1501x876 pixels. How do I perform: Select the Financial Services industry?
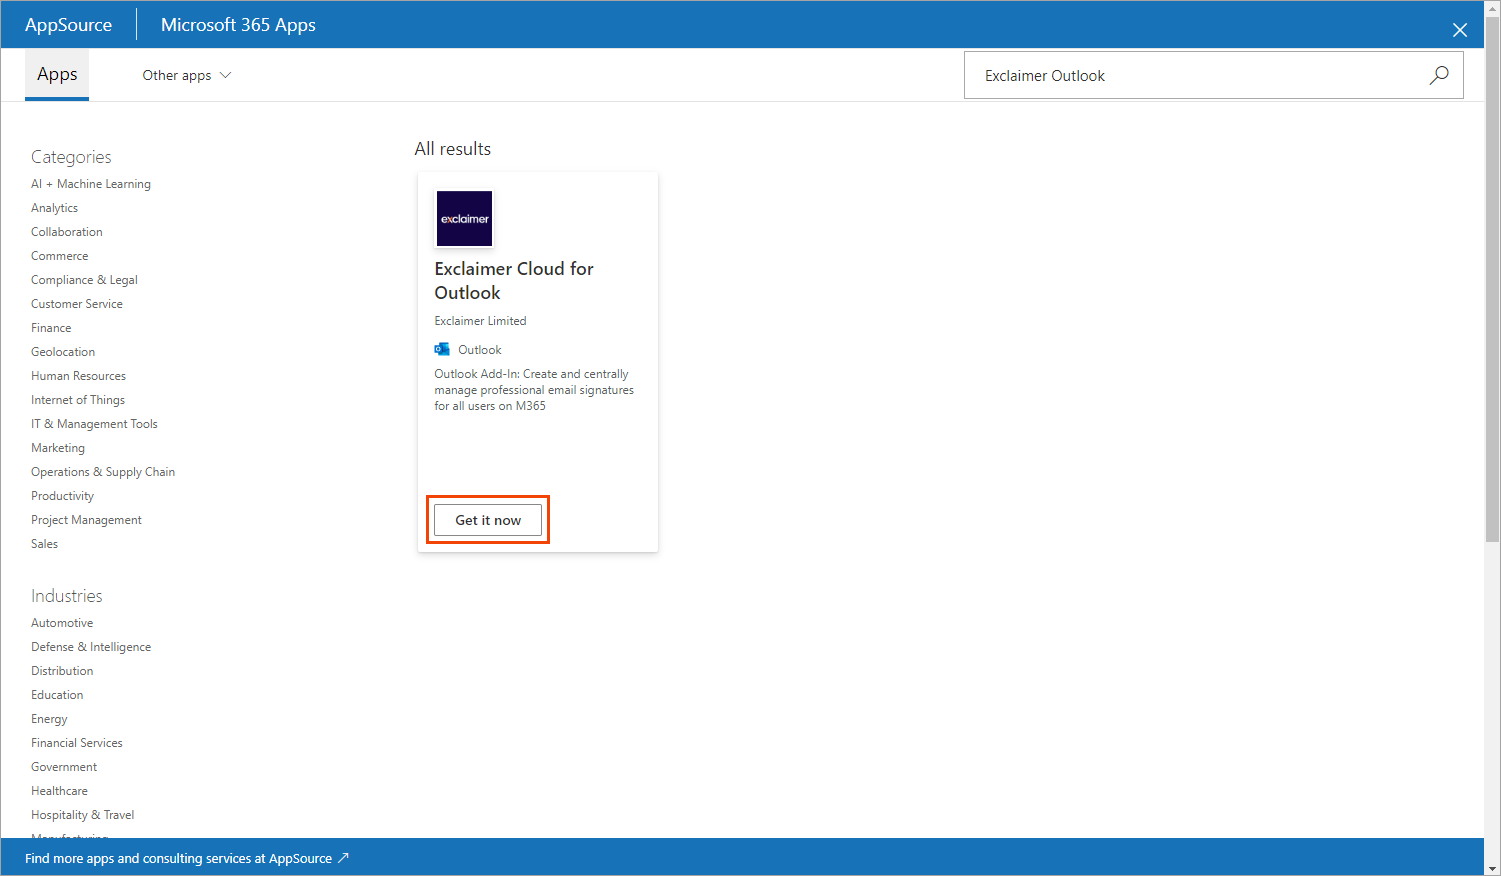(x=77, y=743)
